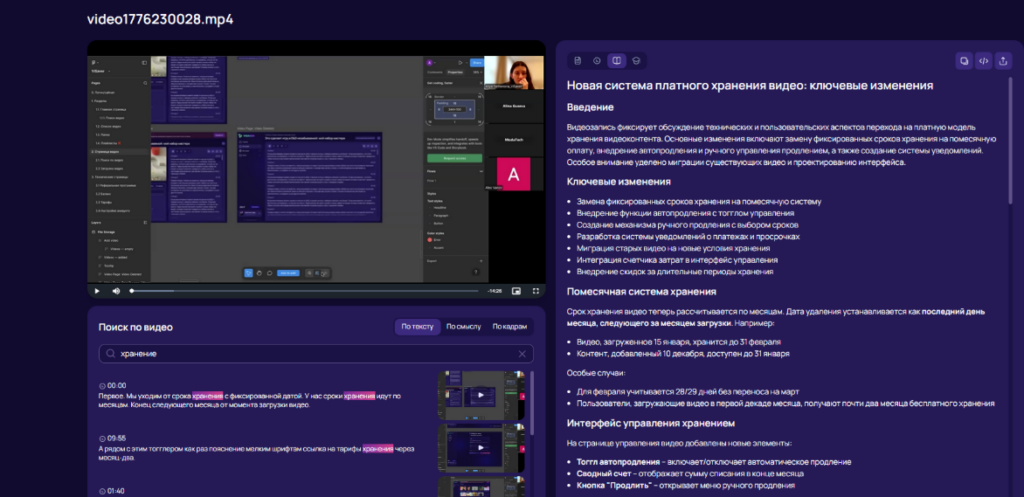Jump to the 09:55 search result timestamp
The image size is (1024, 497).
pos(116,438)
